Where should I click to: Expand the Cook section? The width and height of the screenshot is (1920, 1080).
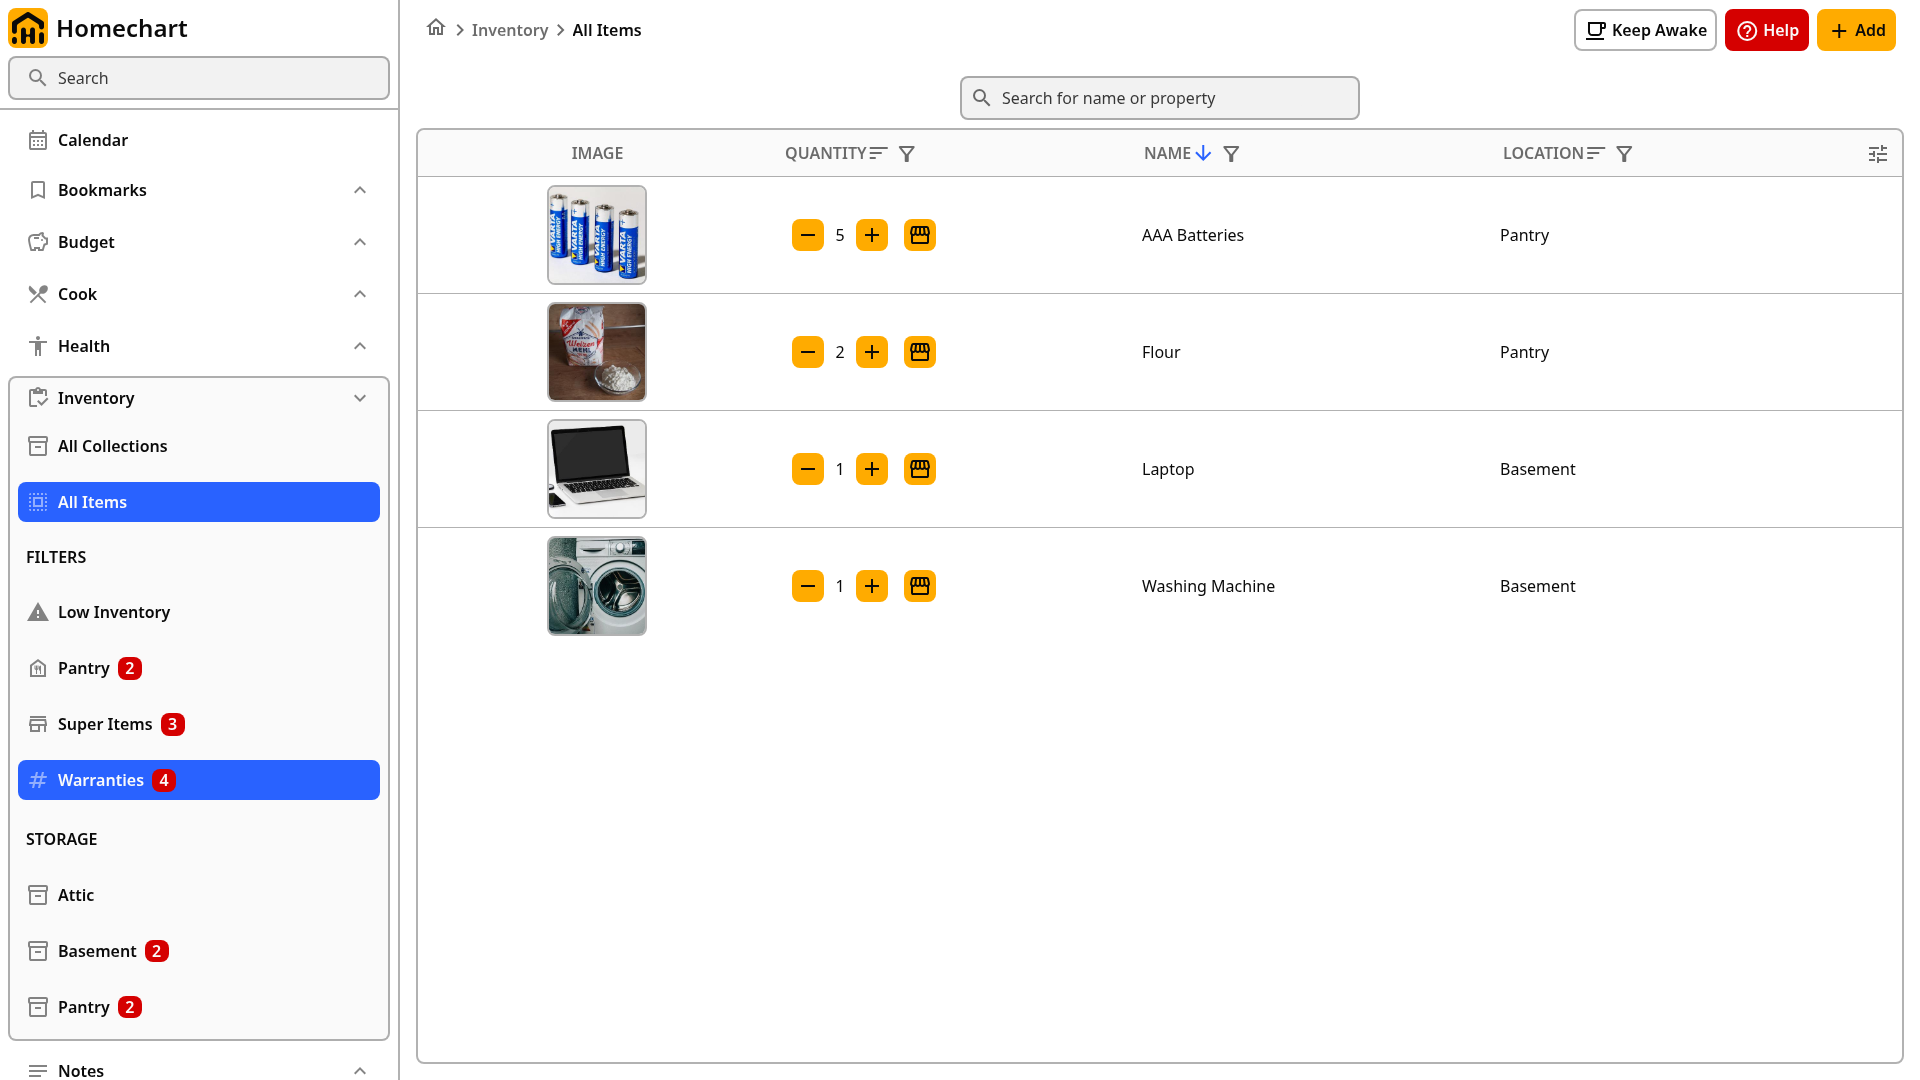[360, 294]
